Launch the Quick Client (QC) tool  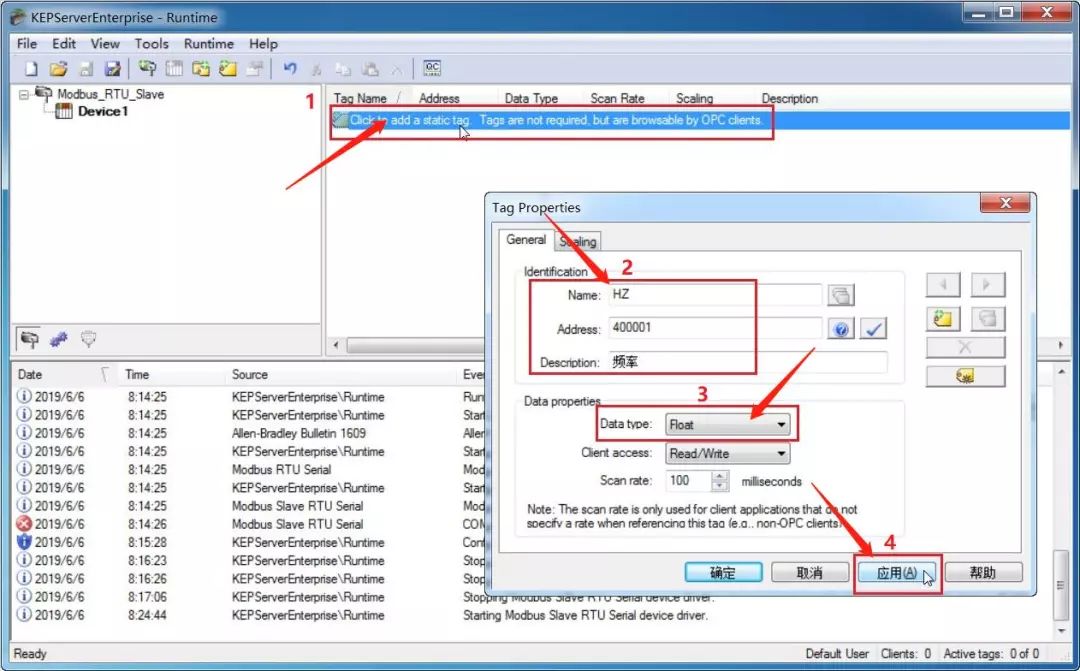tap(432, 68)
